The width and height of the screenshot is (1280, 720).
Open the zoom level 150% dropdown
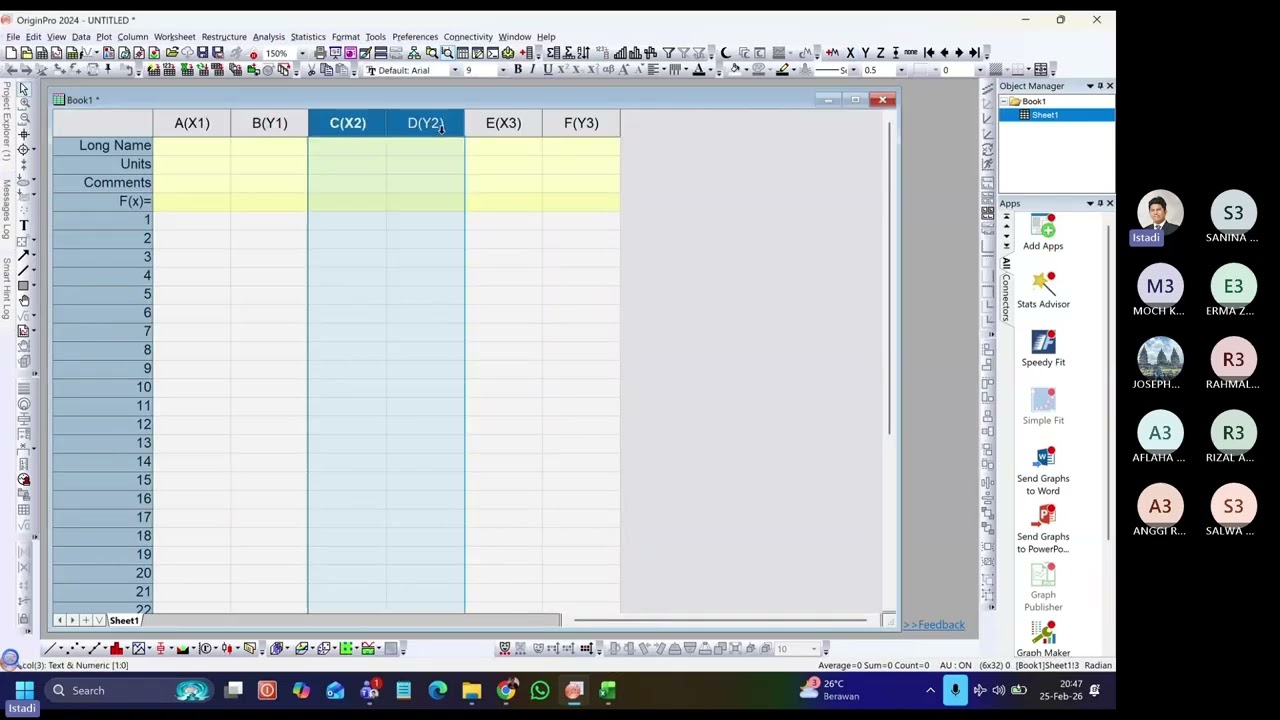tap(301, 52)
